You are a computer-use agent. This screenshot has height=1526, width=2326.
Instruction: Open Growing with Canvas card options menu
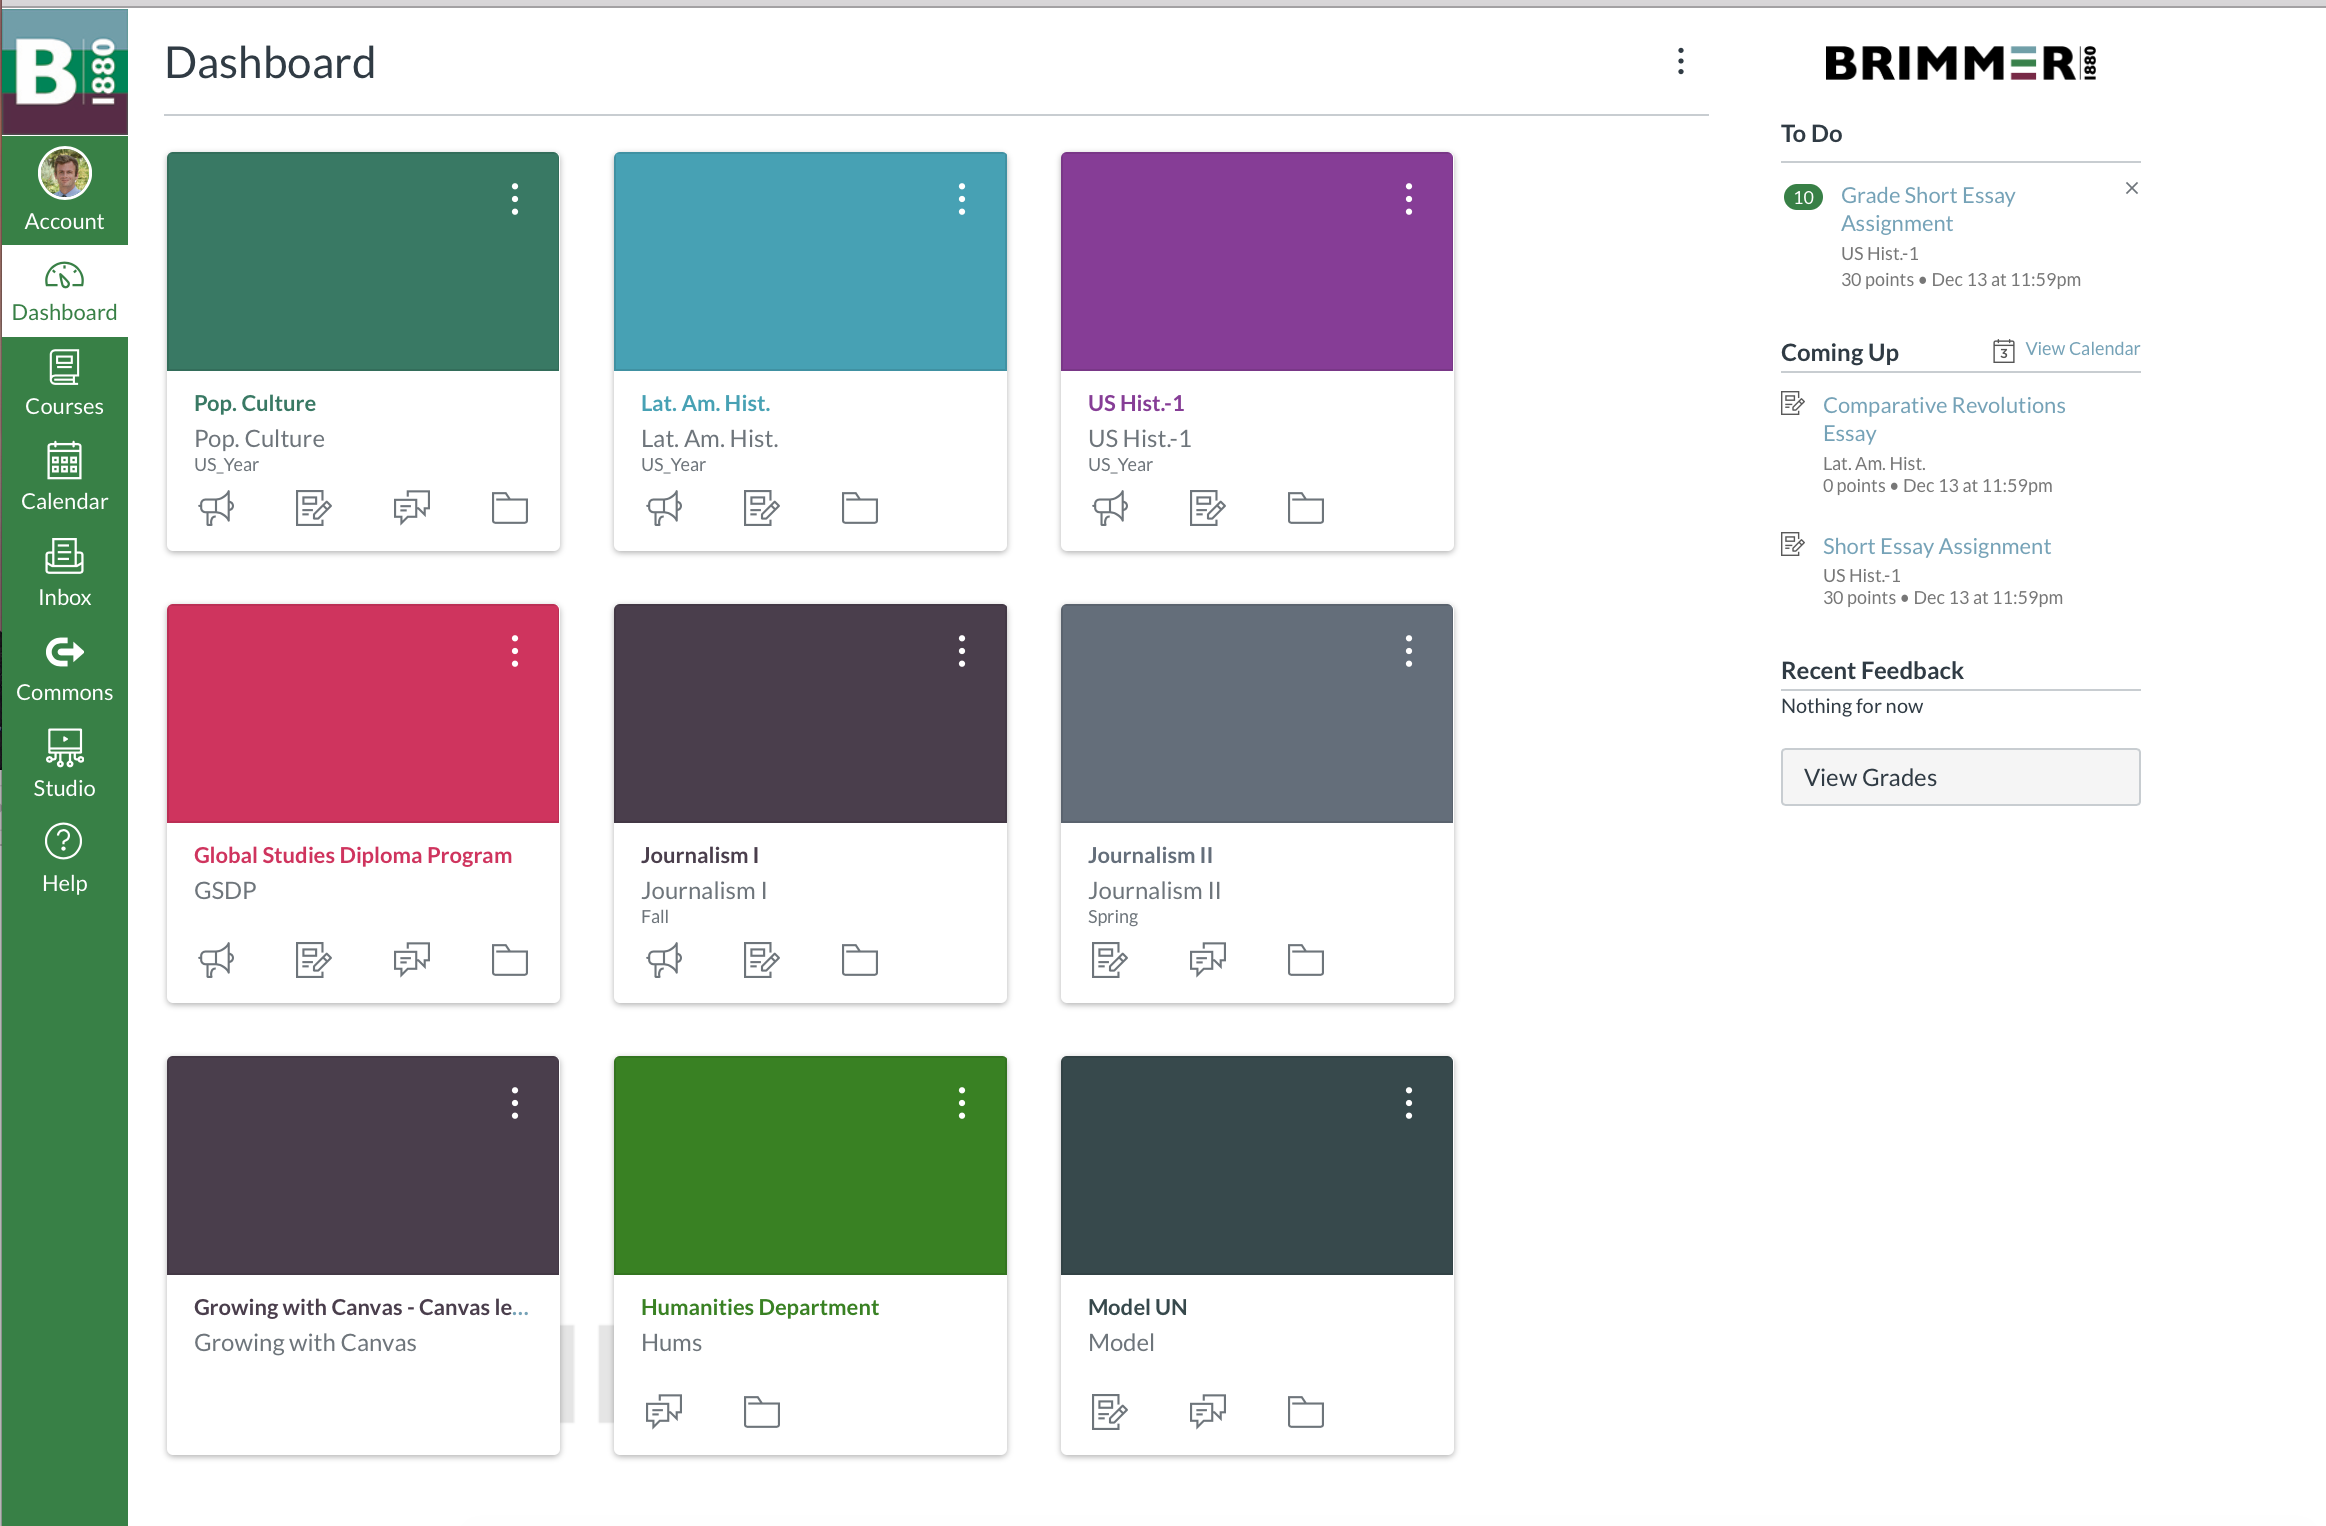coord(515,1103)
